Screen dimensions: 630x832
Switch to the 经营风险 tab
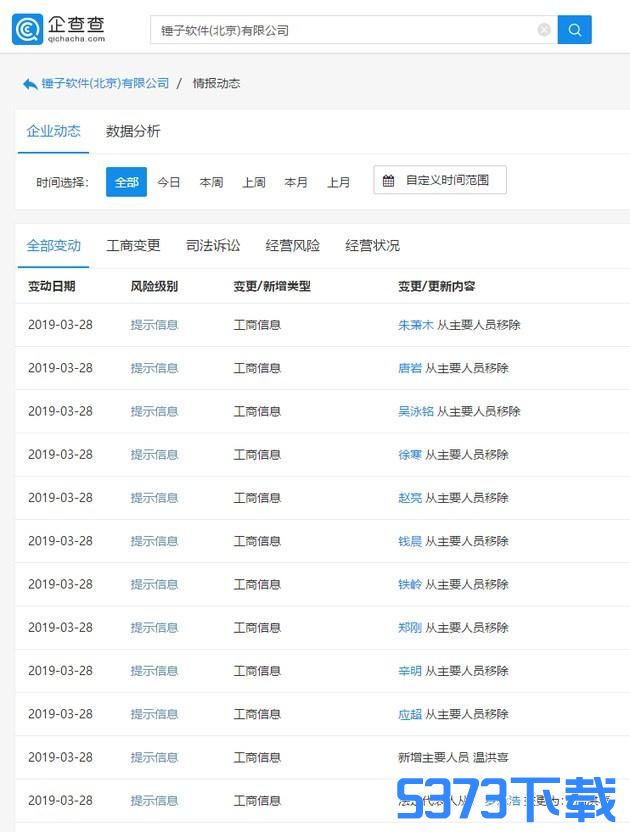coord(292,245)
